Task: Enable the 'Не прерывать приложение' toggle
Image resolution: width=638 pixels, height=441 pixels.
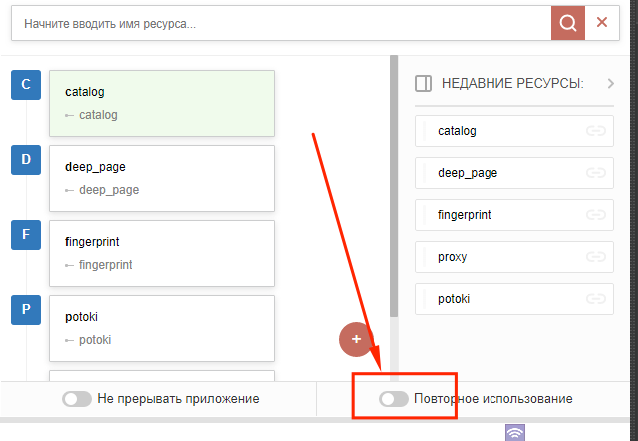Action: point(76,399)
